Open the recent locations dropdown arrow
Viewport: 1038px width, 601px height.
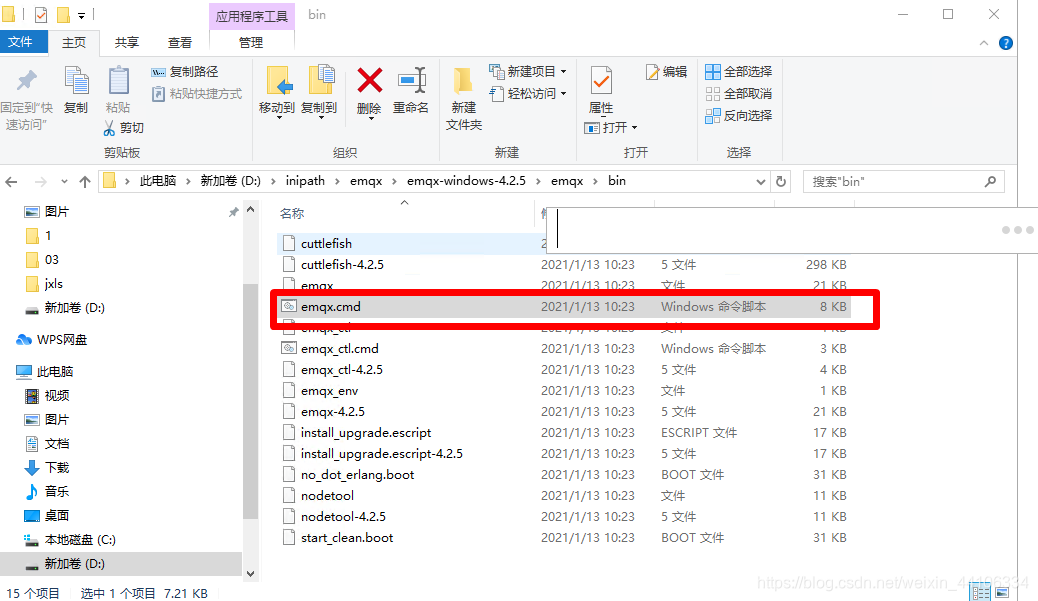(64, 181)
